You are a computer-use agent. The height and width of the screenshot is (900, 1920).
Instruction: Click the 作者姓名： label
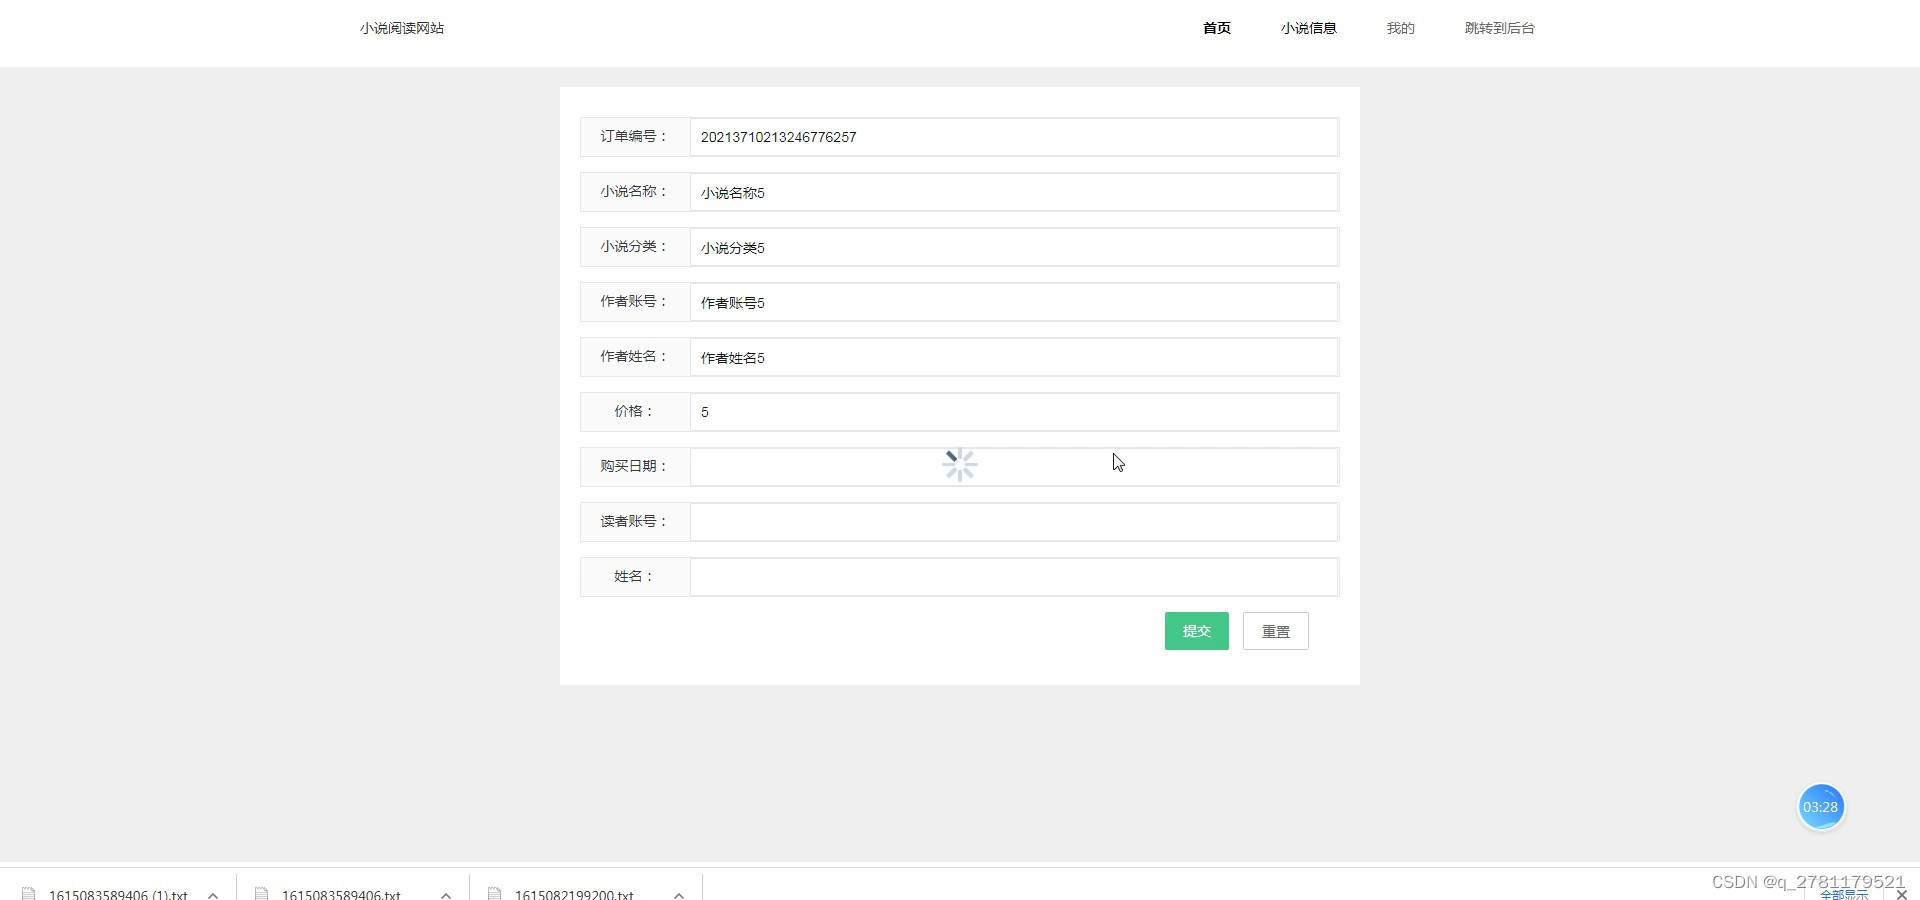[x=634, y=357]
